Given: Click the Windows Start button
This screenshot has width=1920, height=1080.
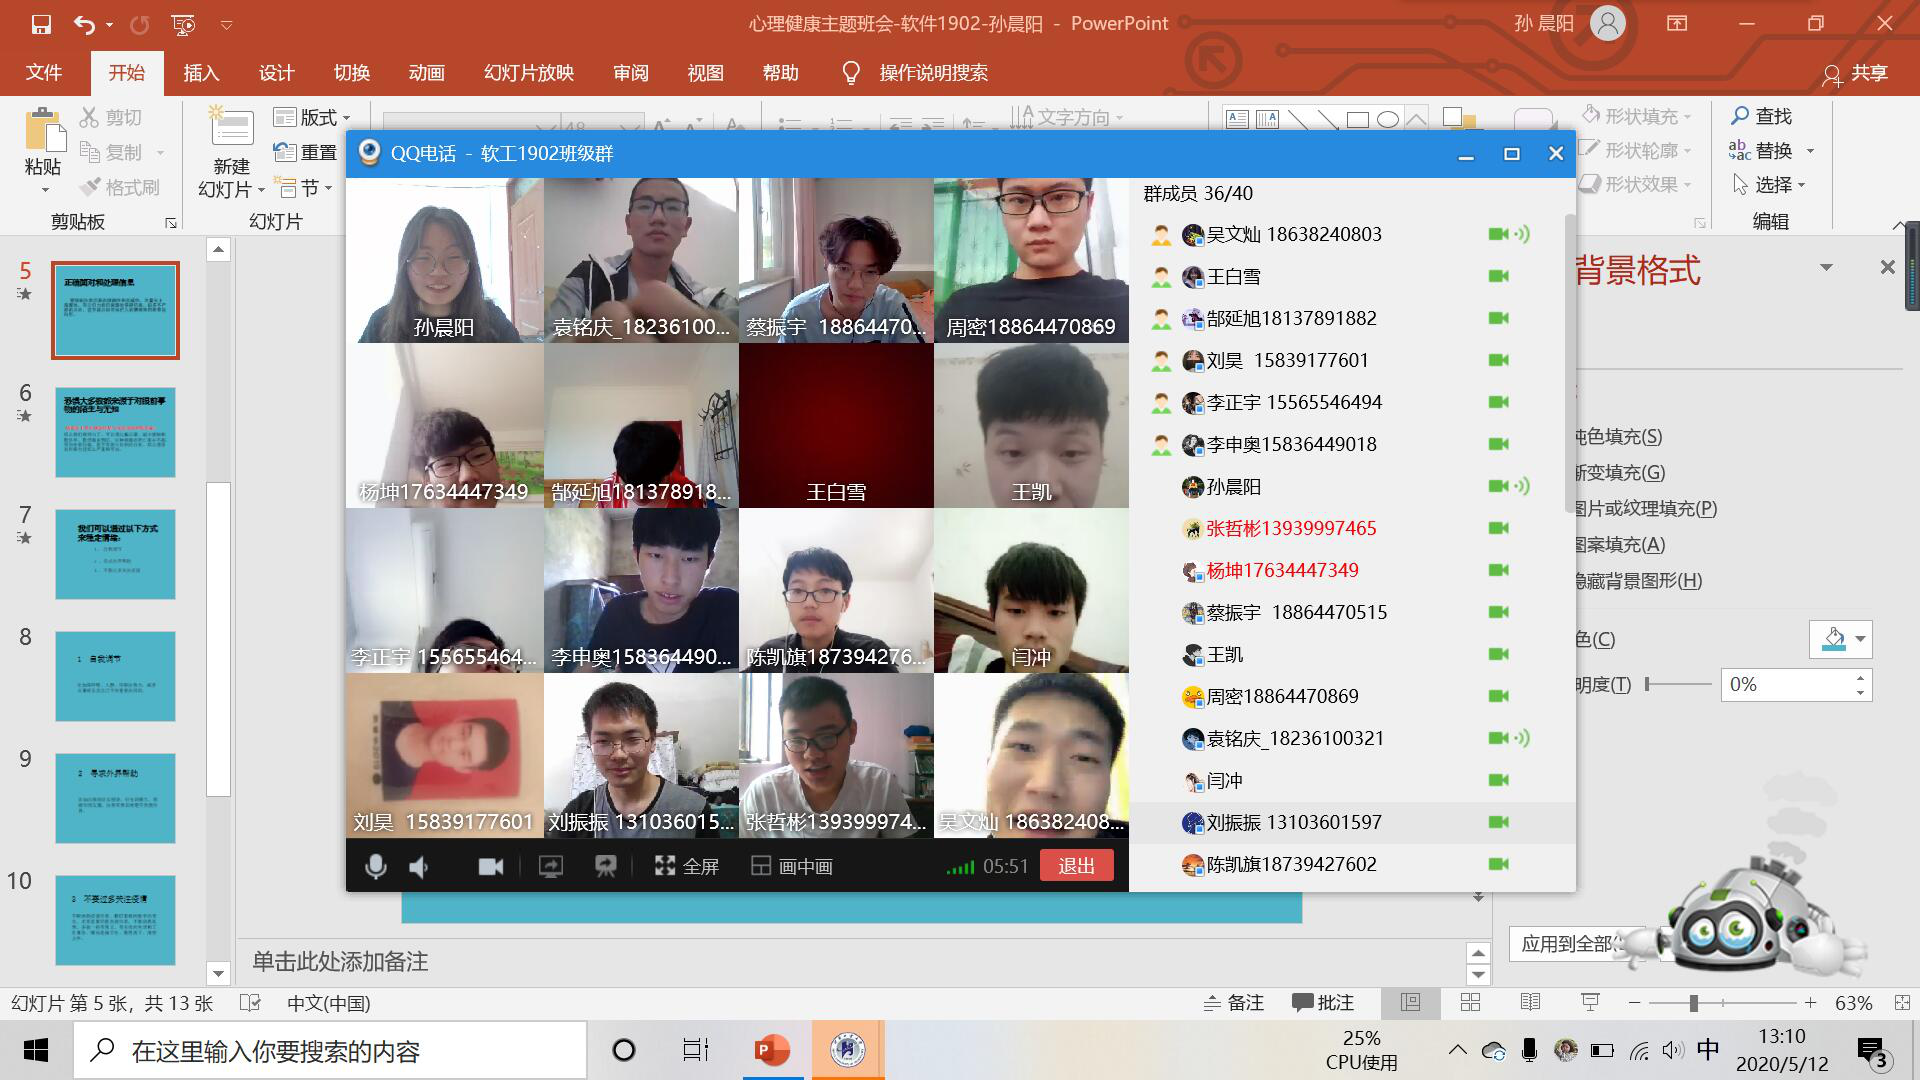Looking at the screenshot, I should [x=36, y=1051].
